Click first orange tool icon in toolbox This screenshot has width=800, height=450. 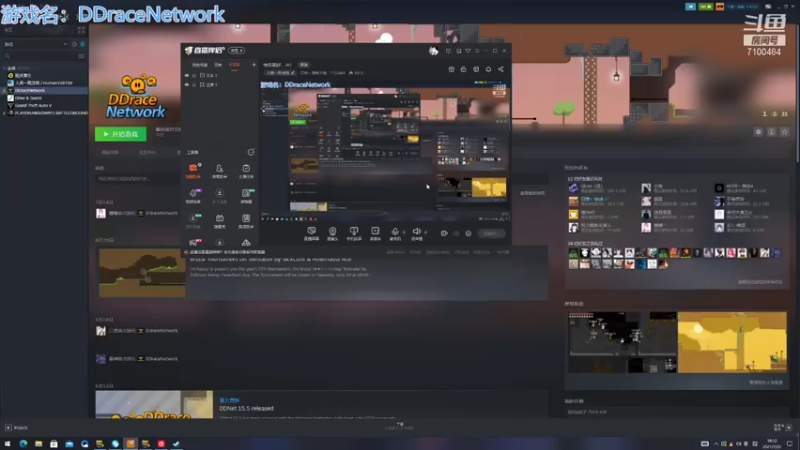[x=193, y=170]
